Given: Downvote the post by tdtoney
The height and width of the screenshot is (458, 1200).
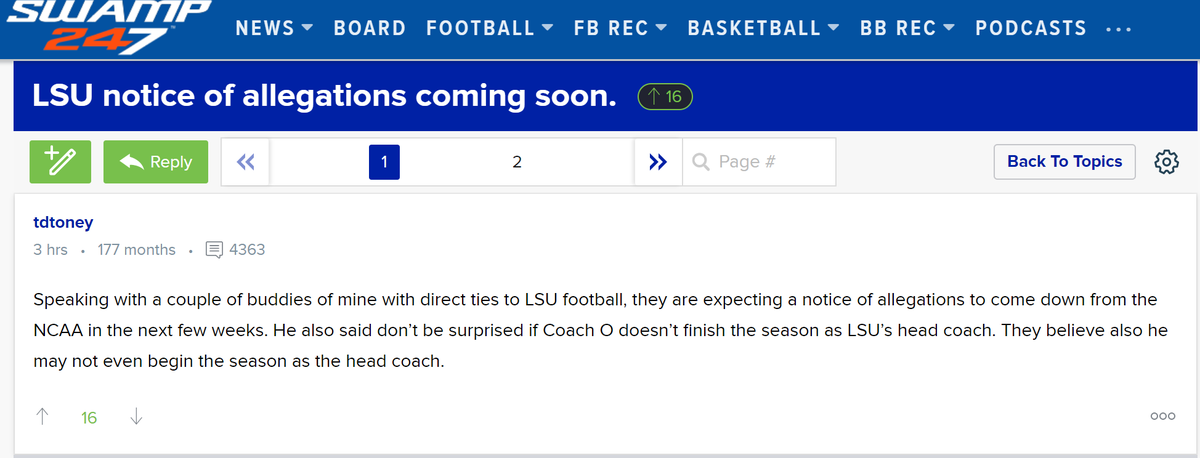Looking at the screenshot, I should click(135, 417).
